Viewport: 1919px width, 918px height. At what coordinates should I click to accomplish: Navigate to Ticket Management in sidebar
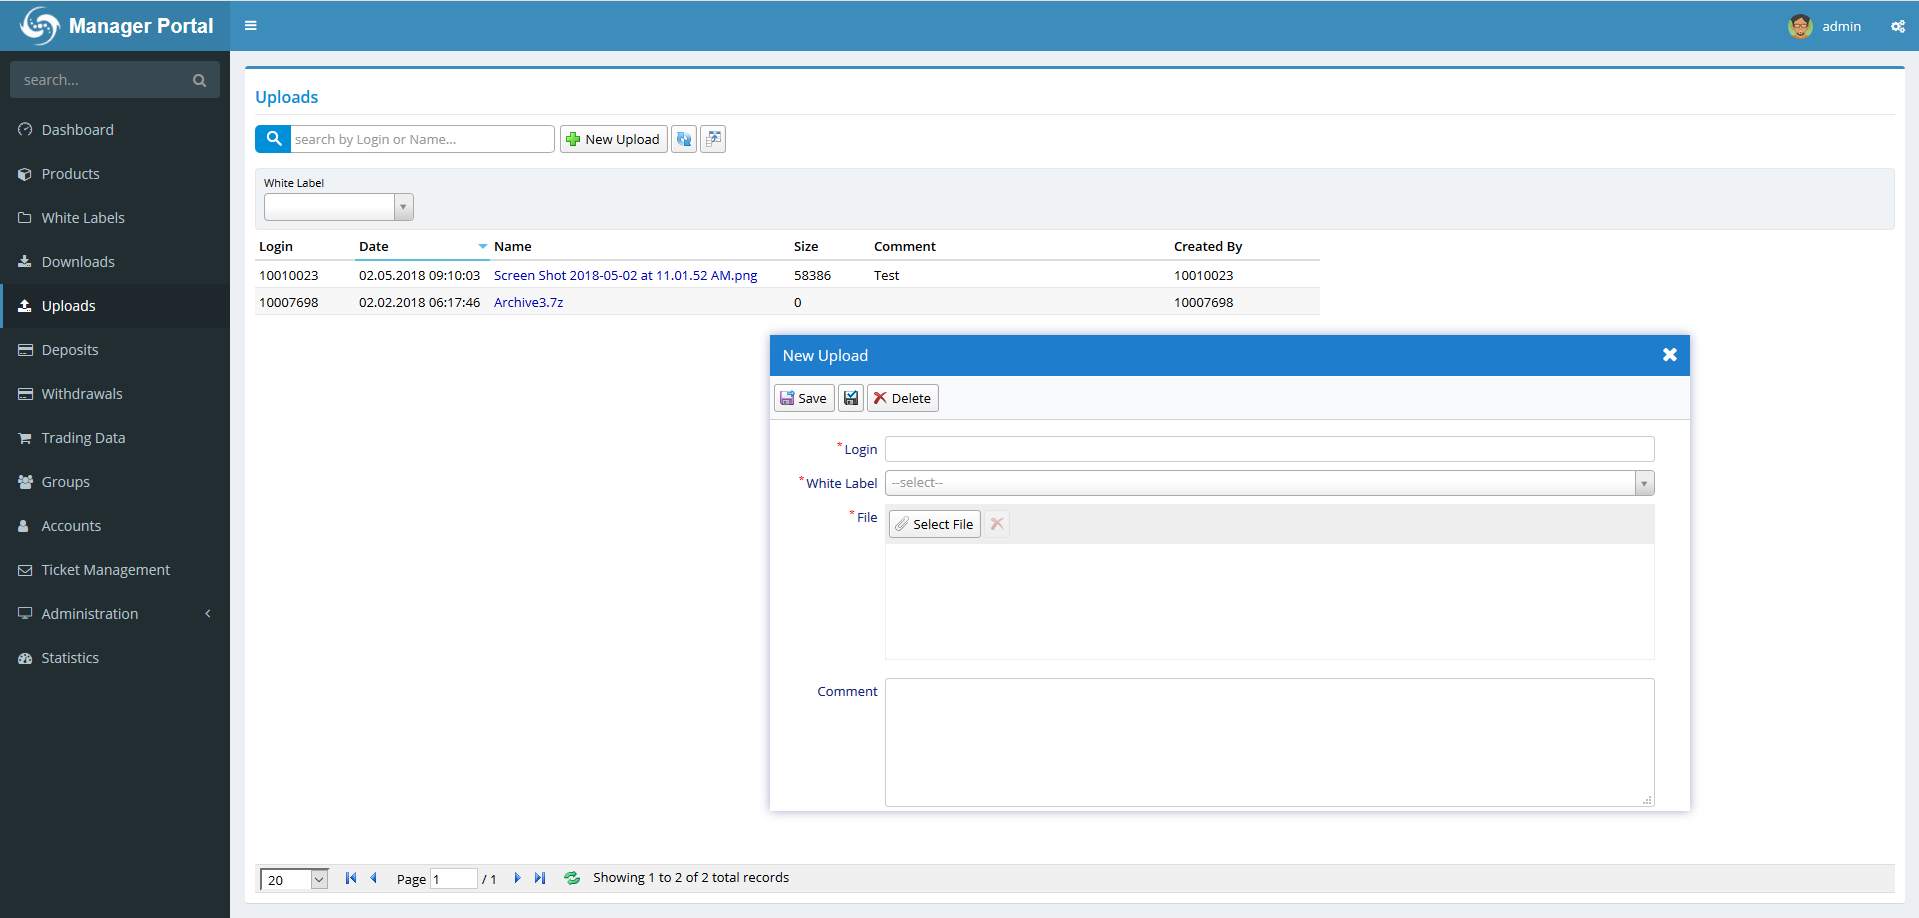coord(105,570)
